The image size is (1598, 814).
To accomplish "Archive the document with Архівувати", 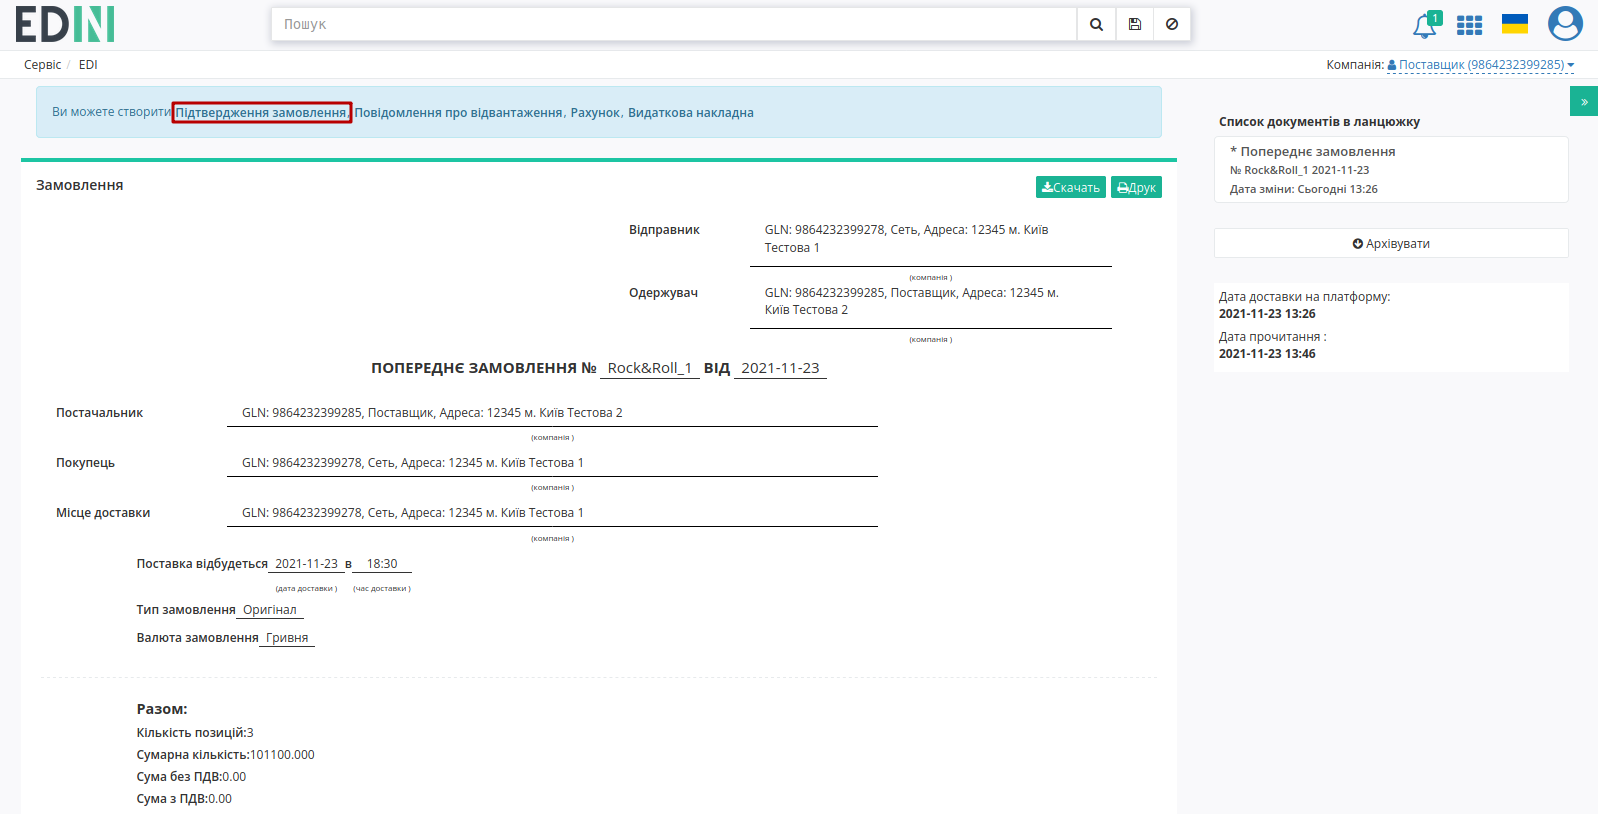I will tap(1391, 243).
